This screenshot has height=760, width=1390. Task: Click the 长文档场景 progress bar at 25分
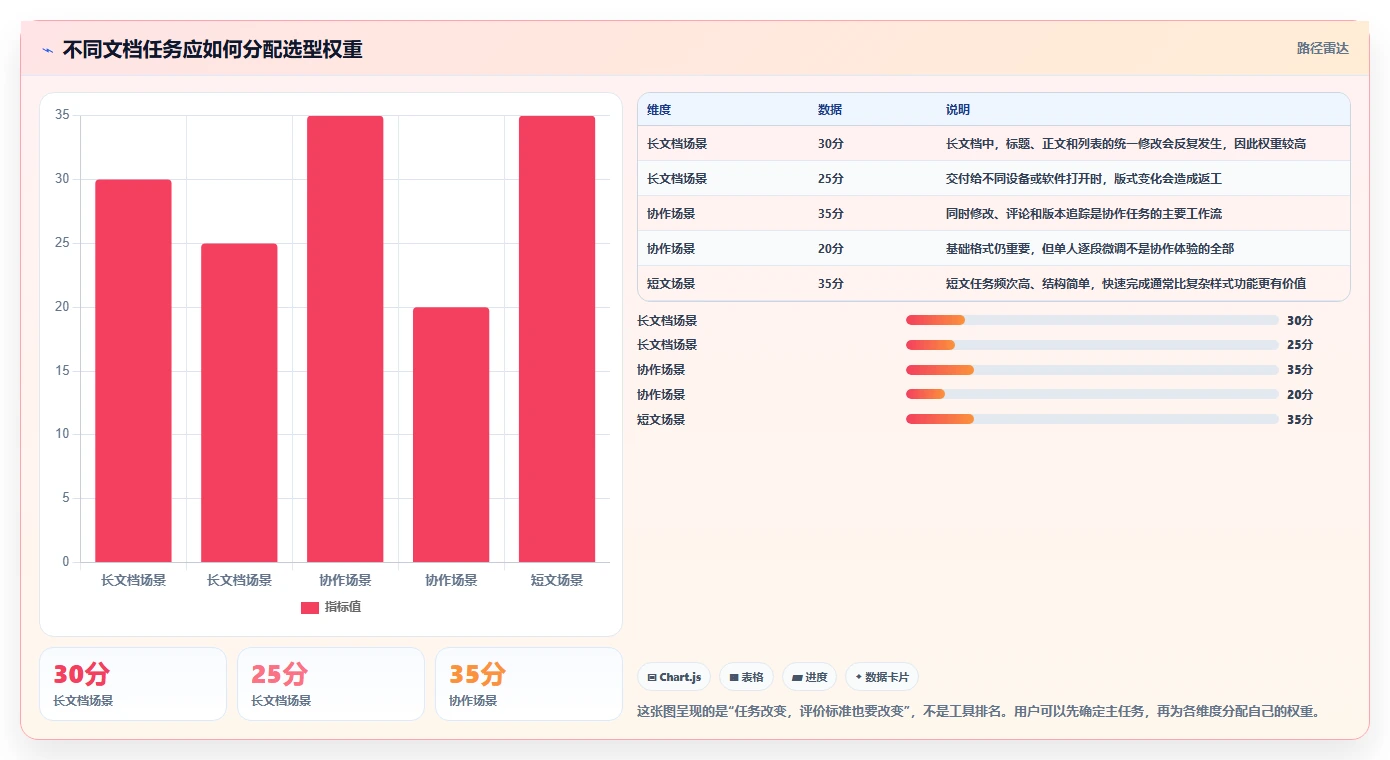click(x=1092, y=345)
